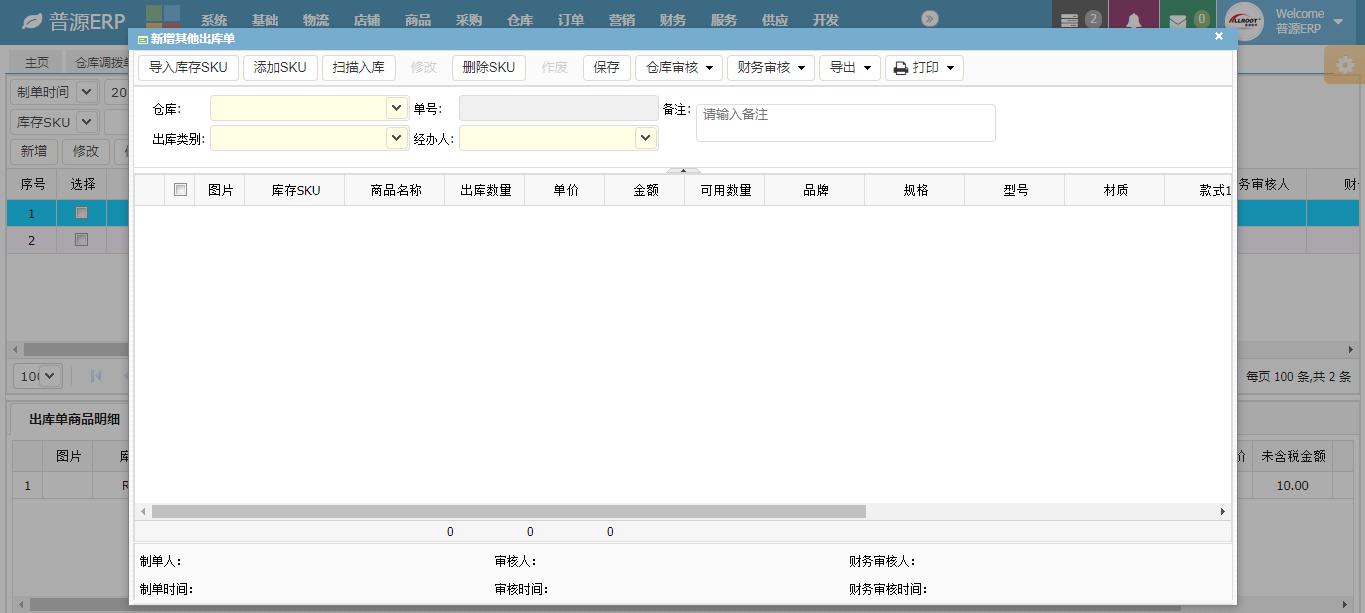Screen dimensions: 1365x613
Task: Toggle the select-all checkbox in dialog grid header
Action: [180, 190]
